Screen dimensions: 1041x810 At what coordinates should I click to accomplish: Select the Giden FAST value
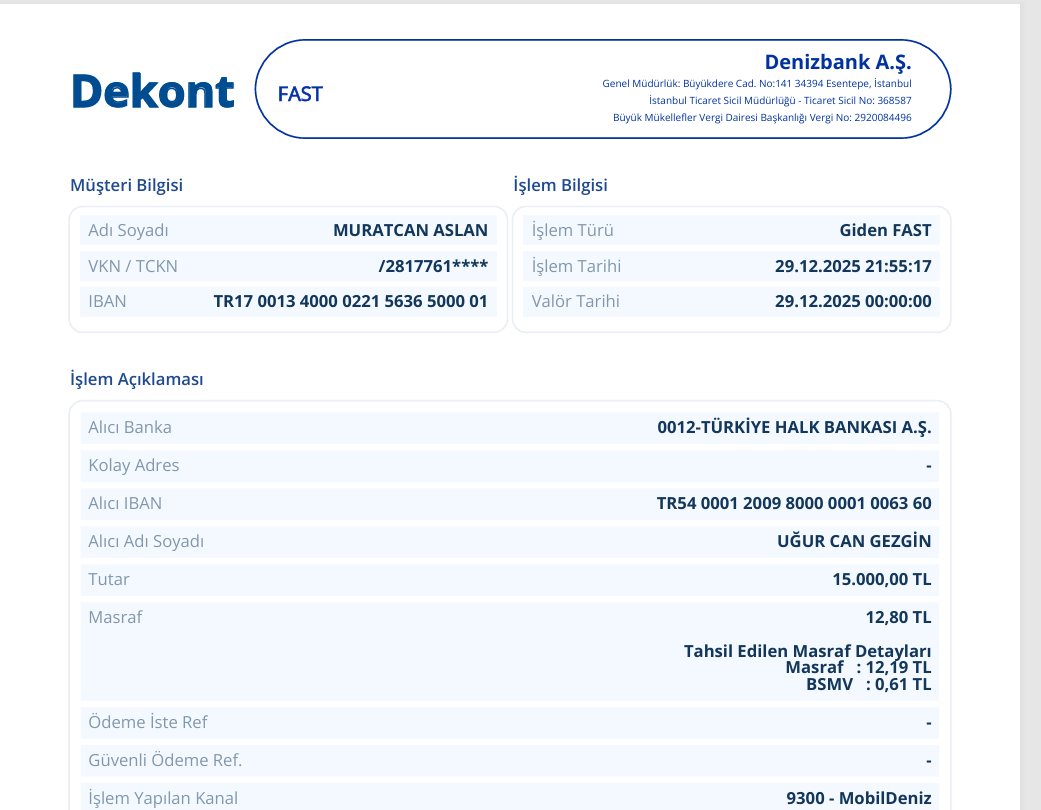pos(885,230)
